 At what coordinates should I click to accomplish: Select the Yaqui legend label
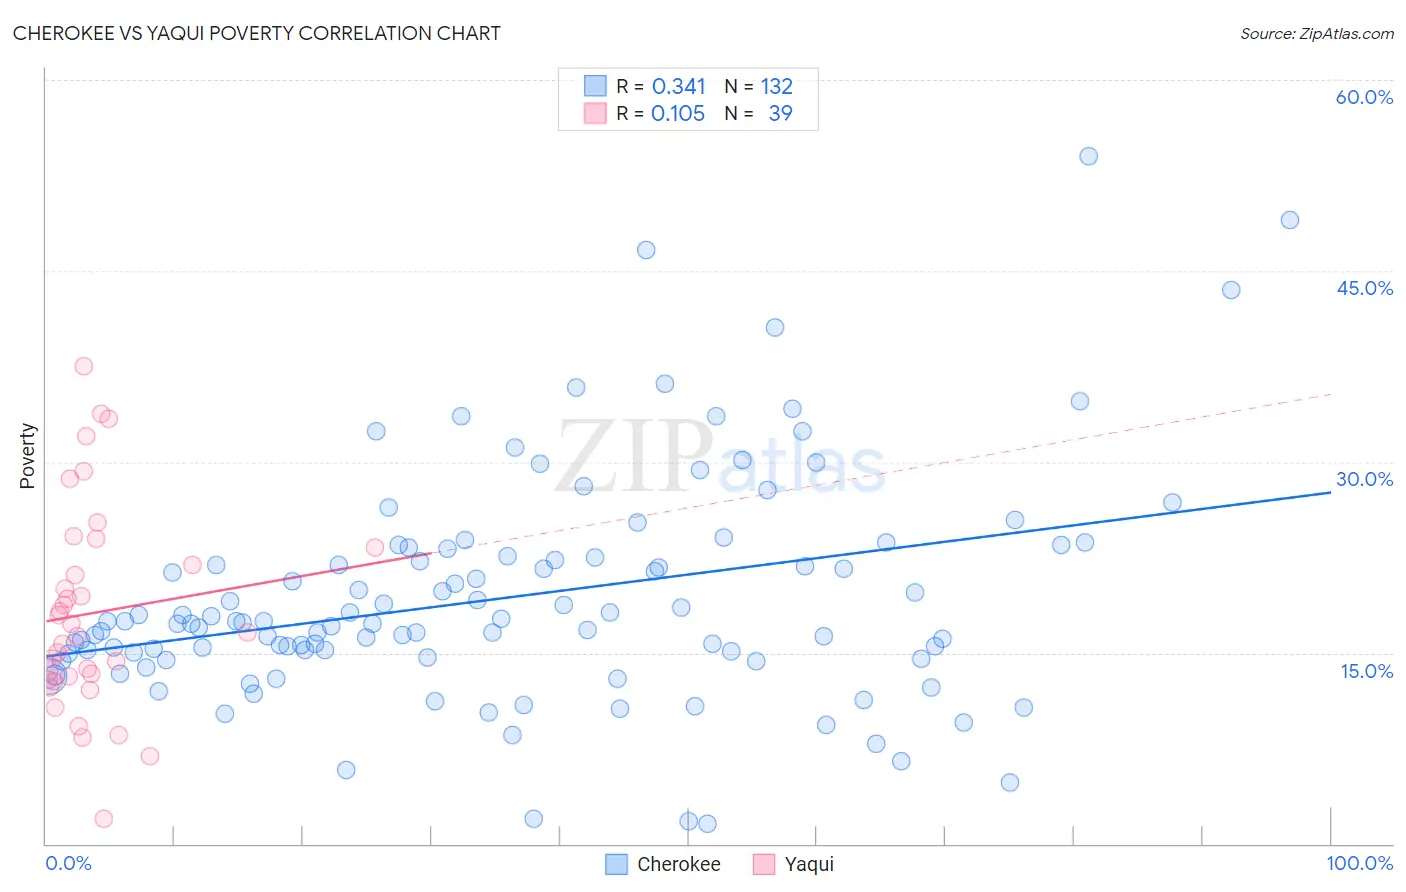pyautogui.click(x=809, y=864)
